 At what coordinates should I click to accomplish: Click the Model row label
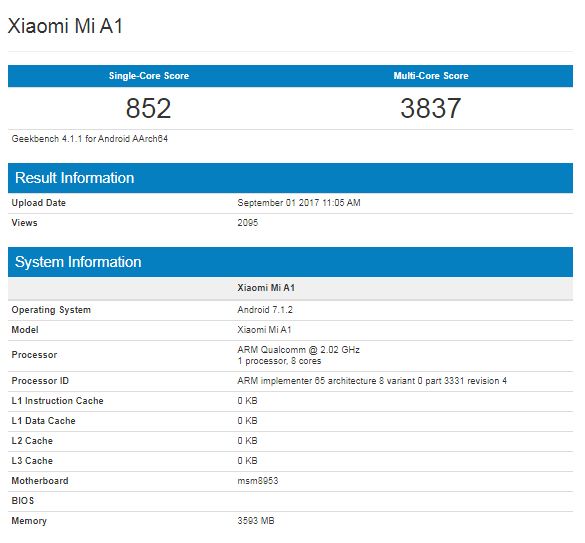pos(25,330)
